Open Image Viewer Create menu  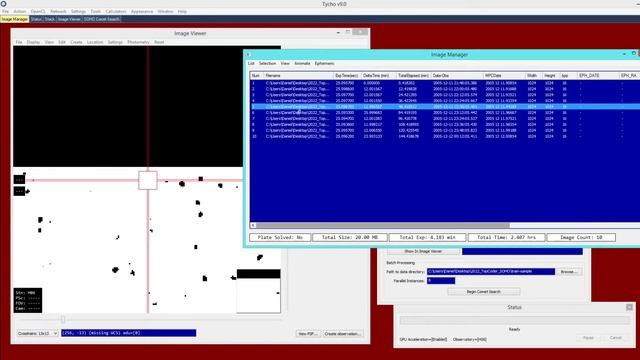coord(76,42)
